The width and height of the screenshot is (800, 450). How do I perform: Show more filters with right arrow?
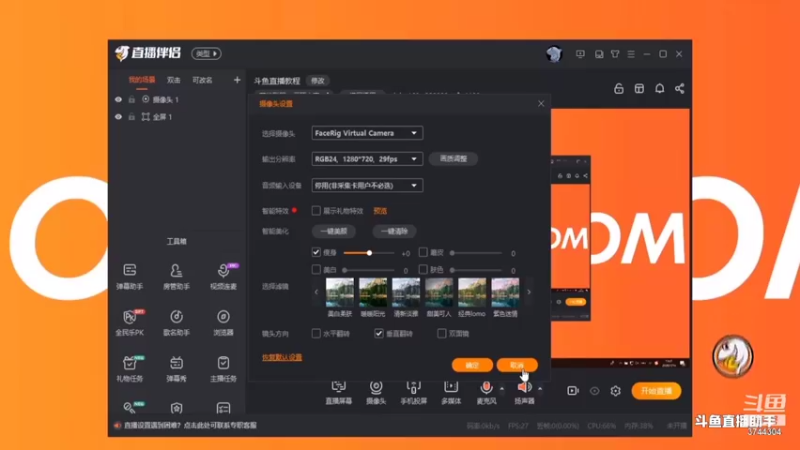(529, 292)
